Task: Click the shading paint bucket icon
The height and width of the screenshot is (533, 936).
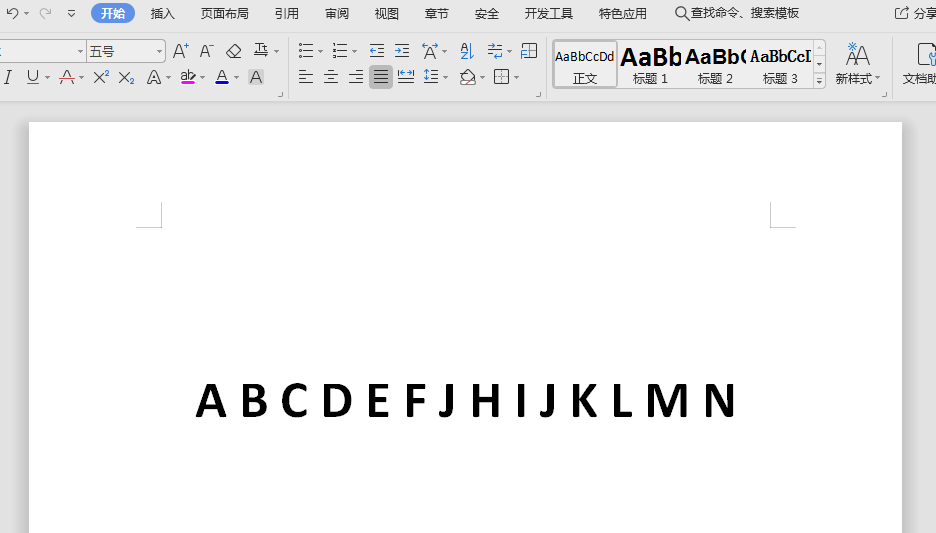Action: (467, 77)
